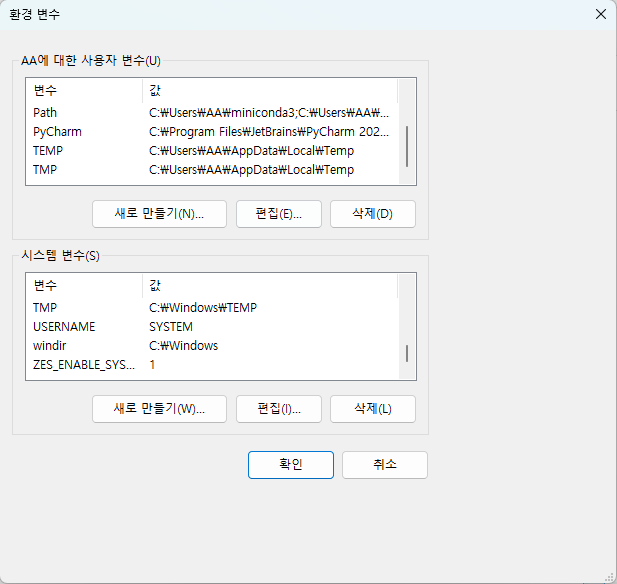Select the PyCharm user variable row
617x584 pixels.
coord(212,132)
